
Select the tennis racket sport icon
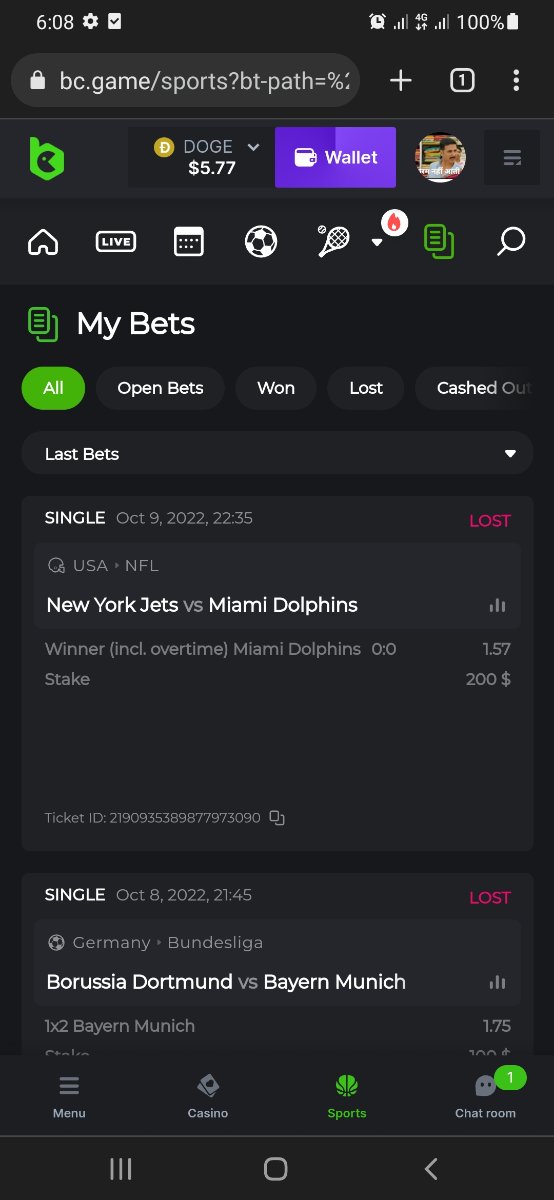[334, 241]
